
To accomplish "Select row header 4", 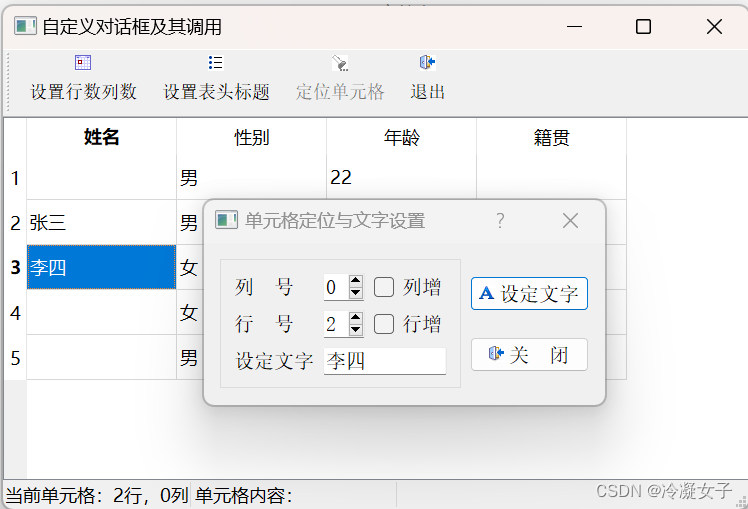I will coord(15,312).
